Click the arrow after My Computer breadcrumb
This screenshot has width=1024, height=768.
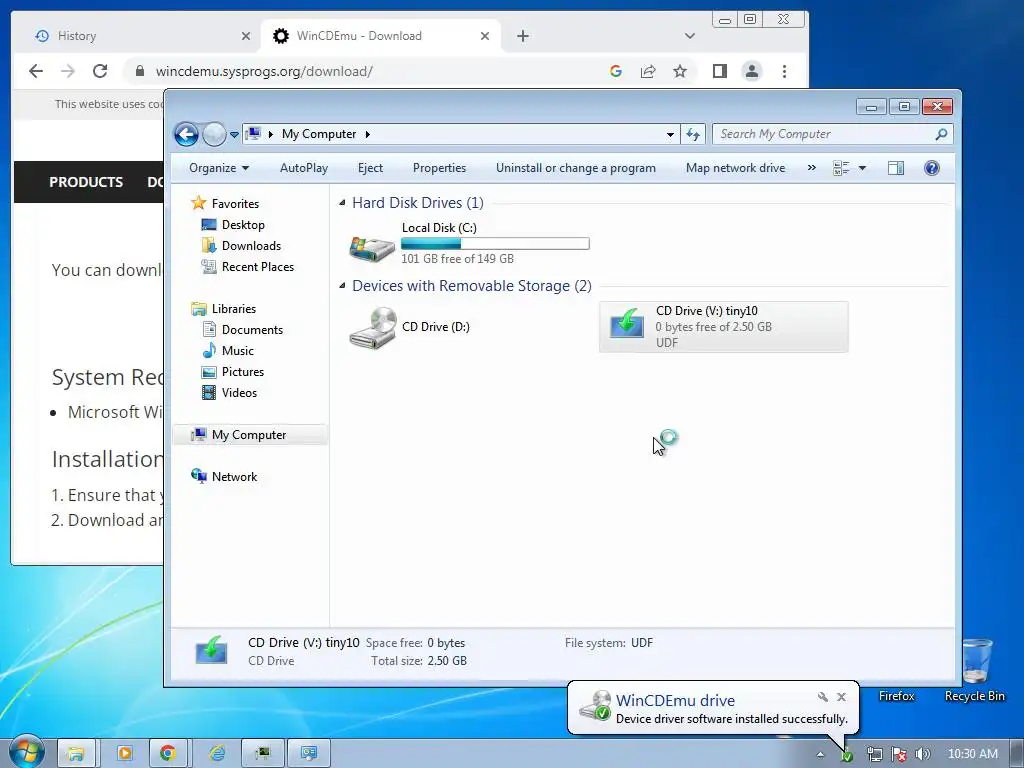click(368, 134)
